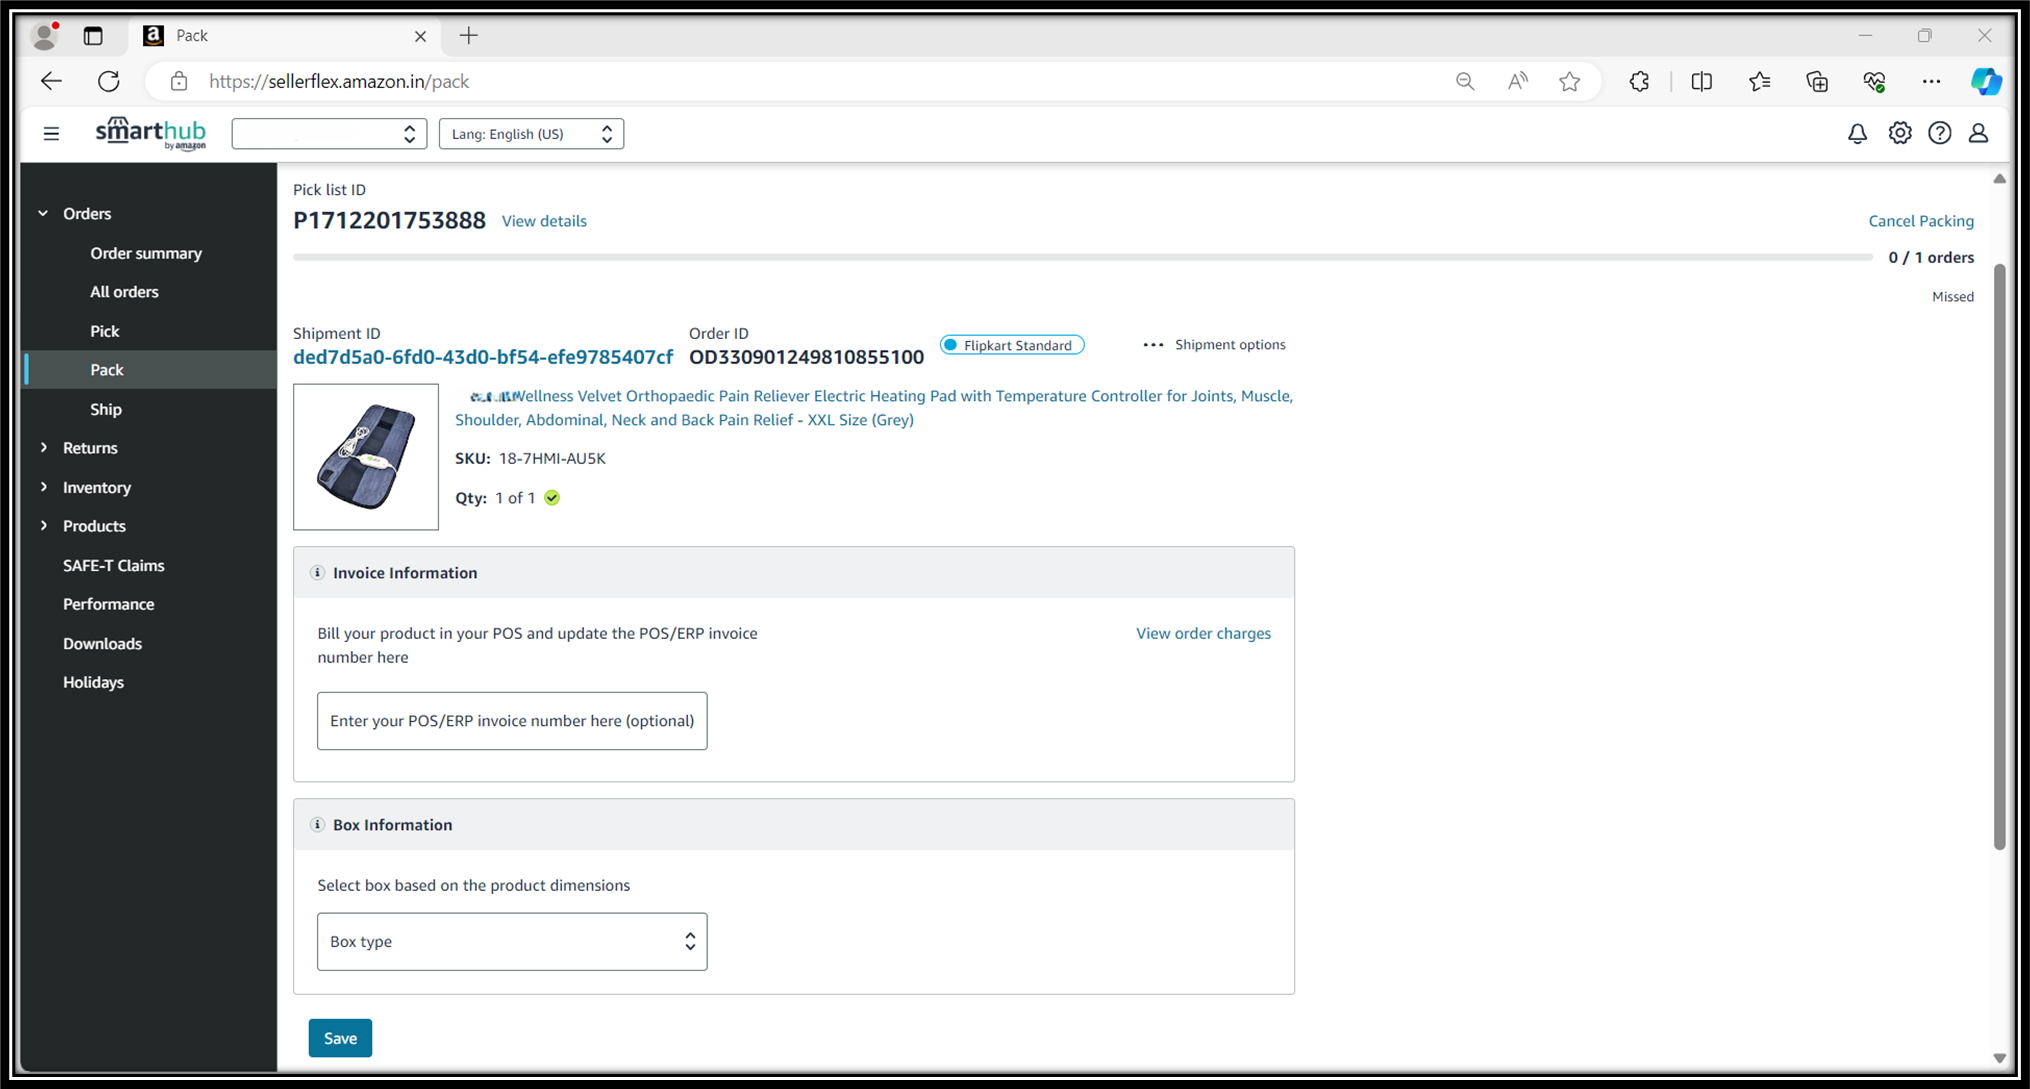Click the green quantity check mark
Screen dimensions: 2030x1089
click(552, 498)
